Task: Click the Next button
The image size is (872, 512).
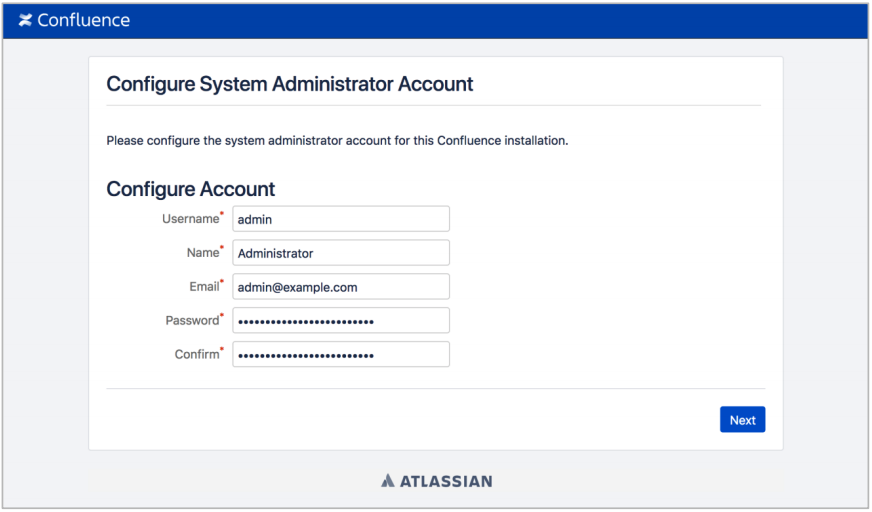Action: click(x=742, y=420)
